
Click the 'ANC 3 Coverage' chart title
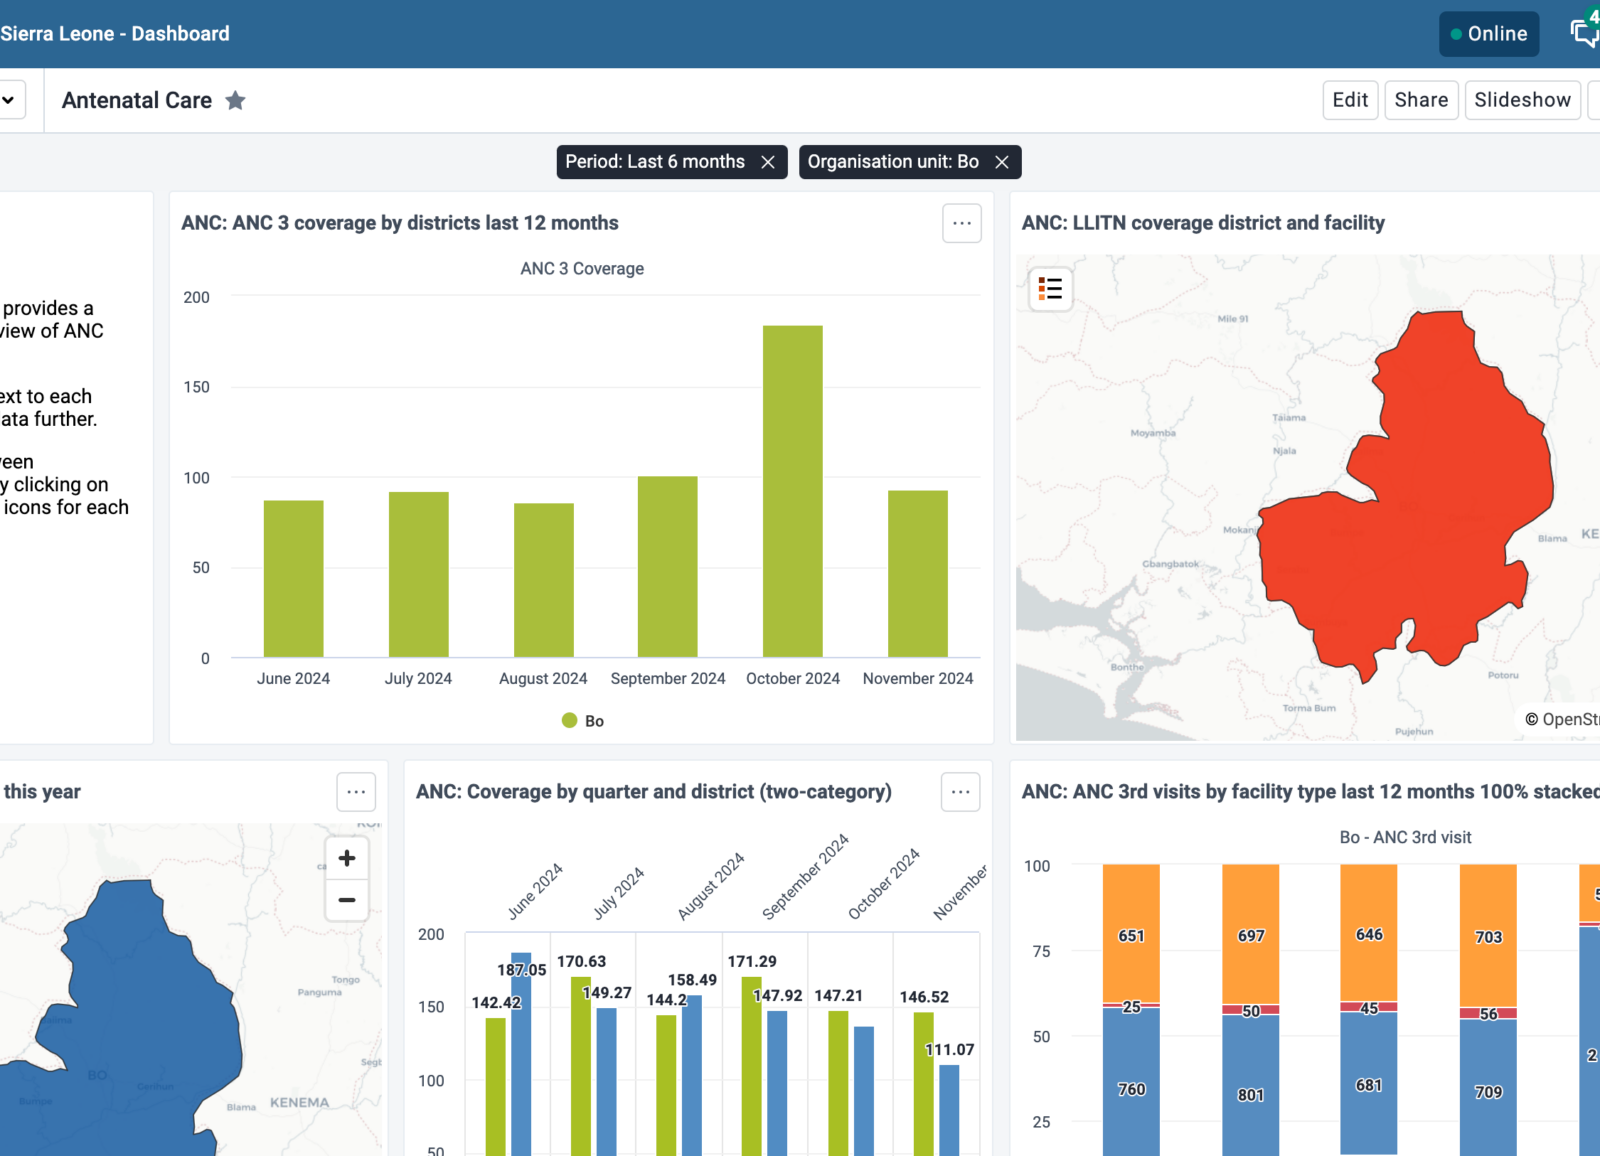(582, 269)
